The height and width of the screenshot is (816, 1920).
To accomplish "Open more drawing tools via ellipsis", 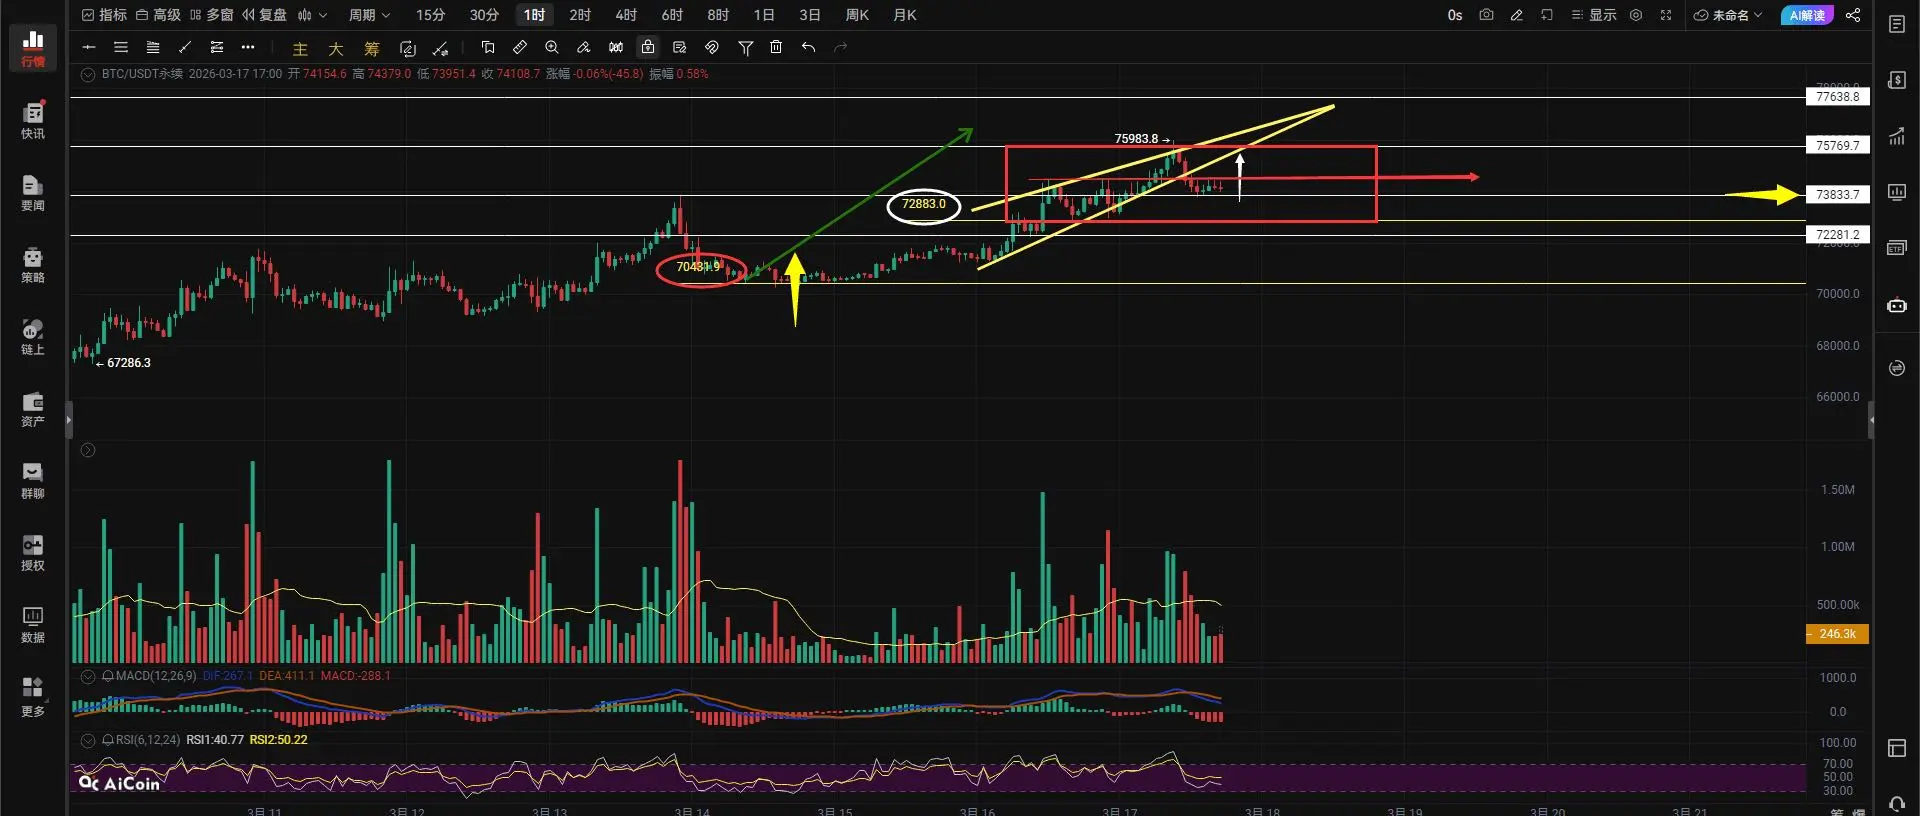I will pyautogui.click(x=248, y=47).
